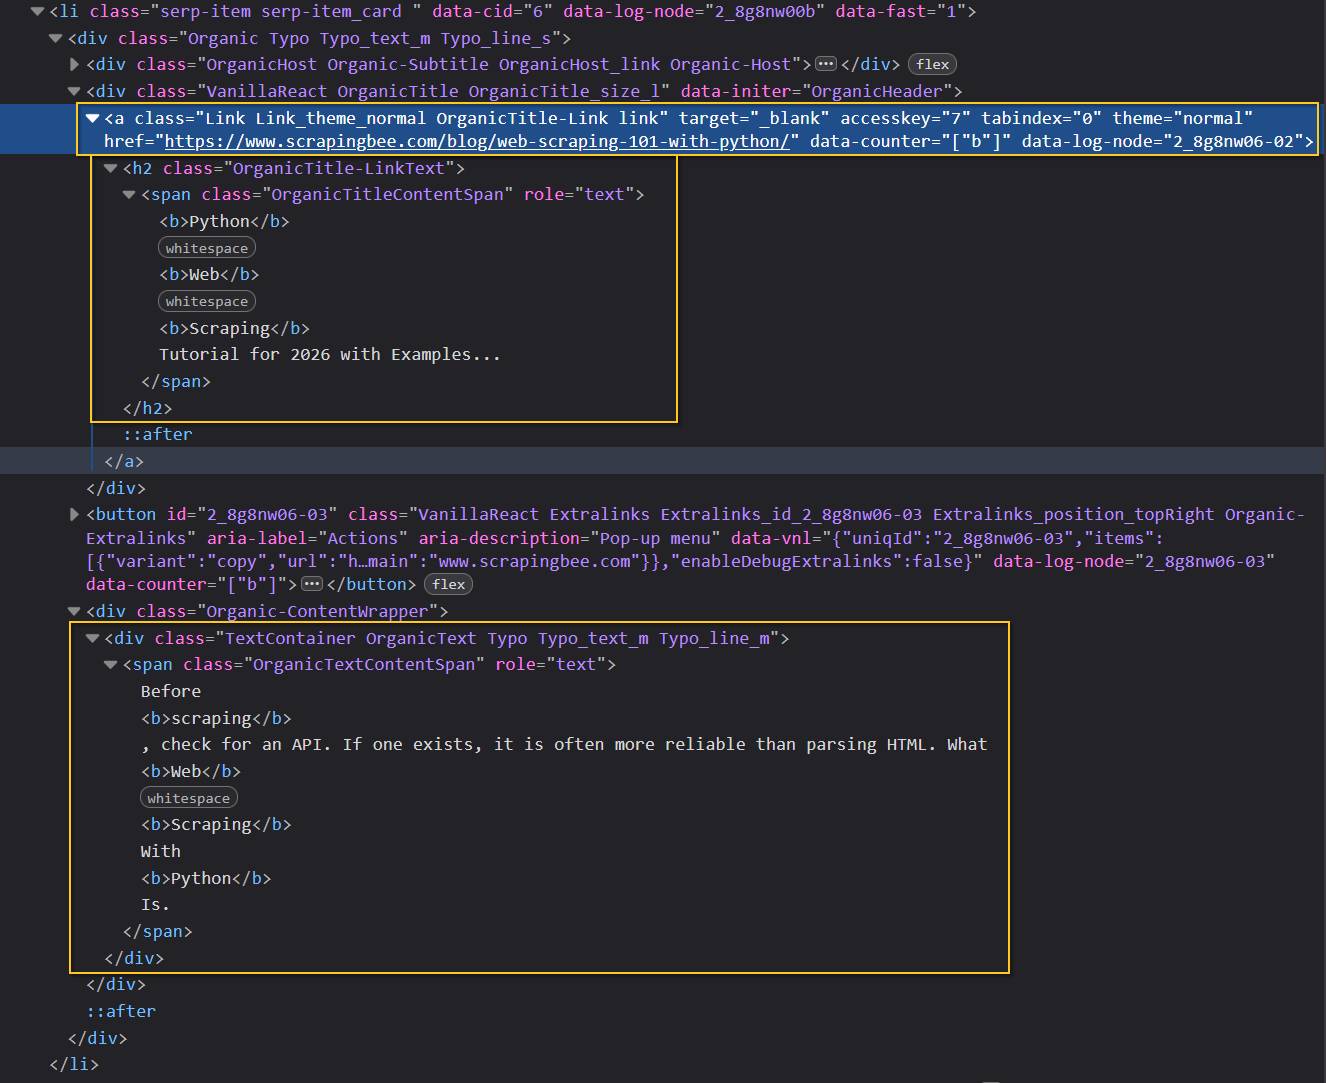
Task: Select text 'Tutorial for 2026 with Examples...'
Action: tap(329, 354)
